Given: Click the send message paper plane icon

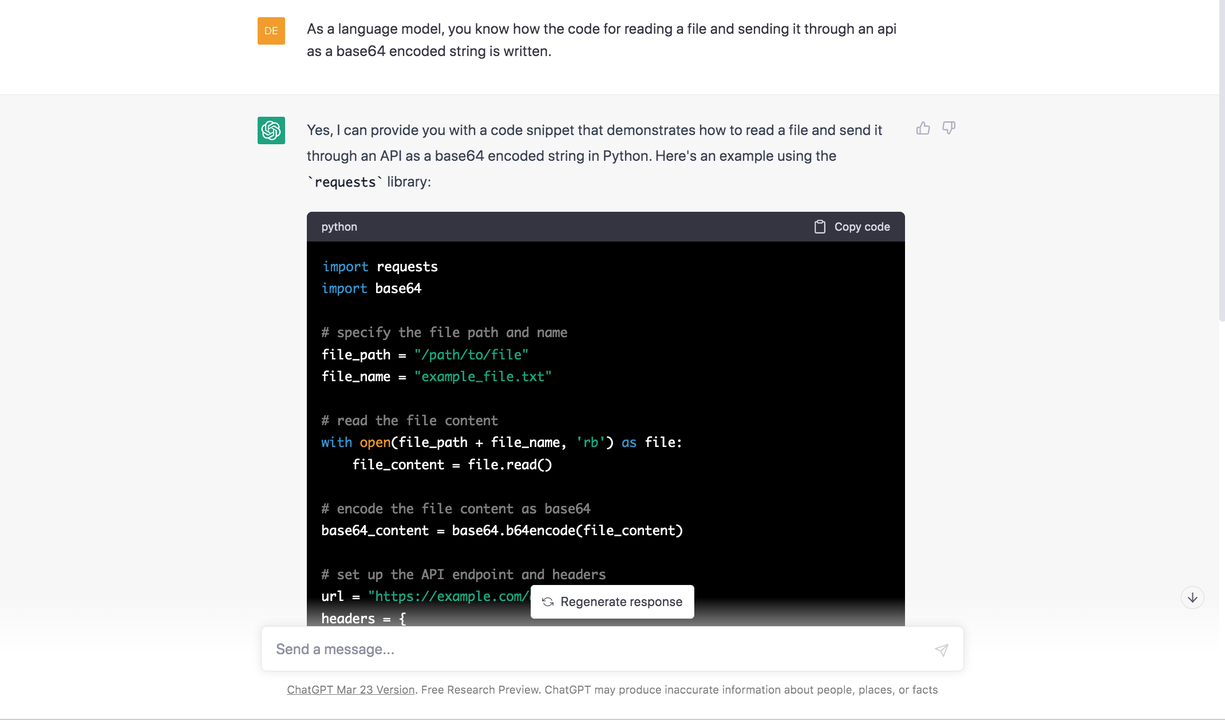Looking at the screenshot, I should tap(941, 649).
